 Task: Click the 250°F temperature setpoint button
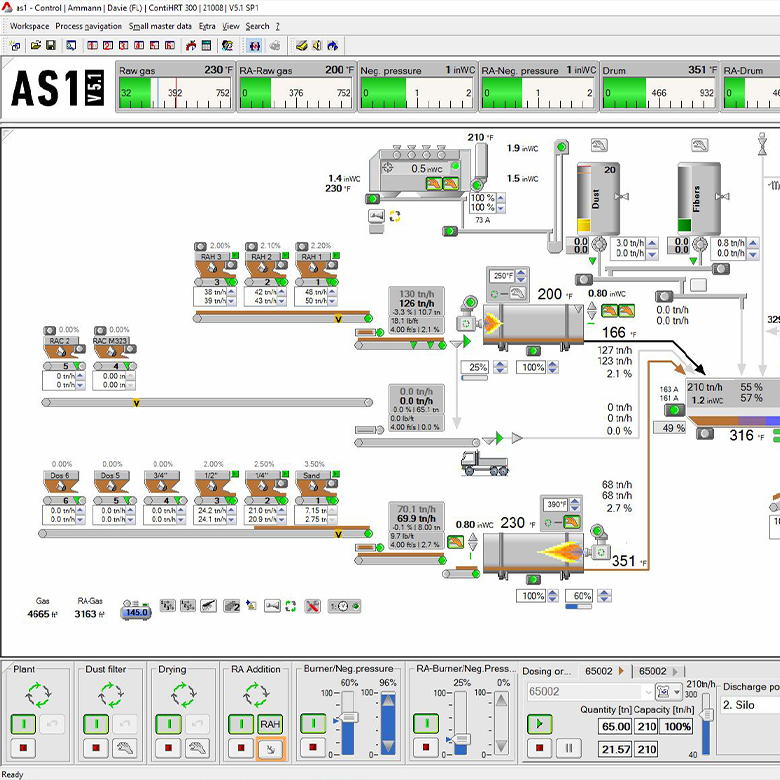[501, 275]
